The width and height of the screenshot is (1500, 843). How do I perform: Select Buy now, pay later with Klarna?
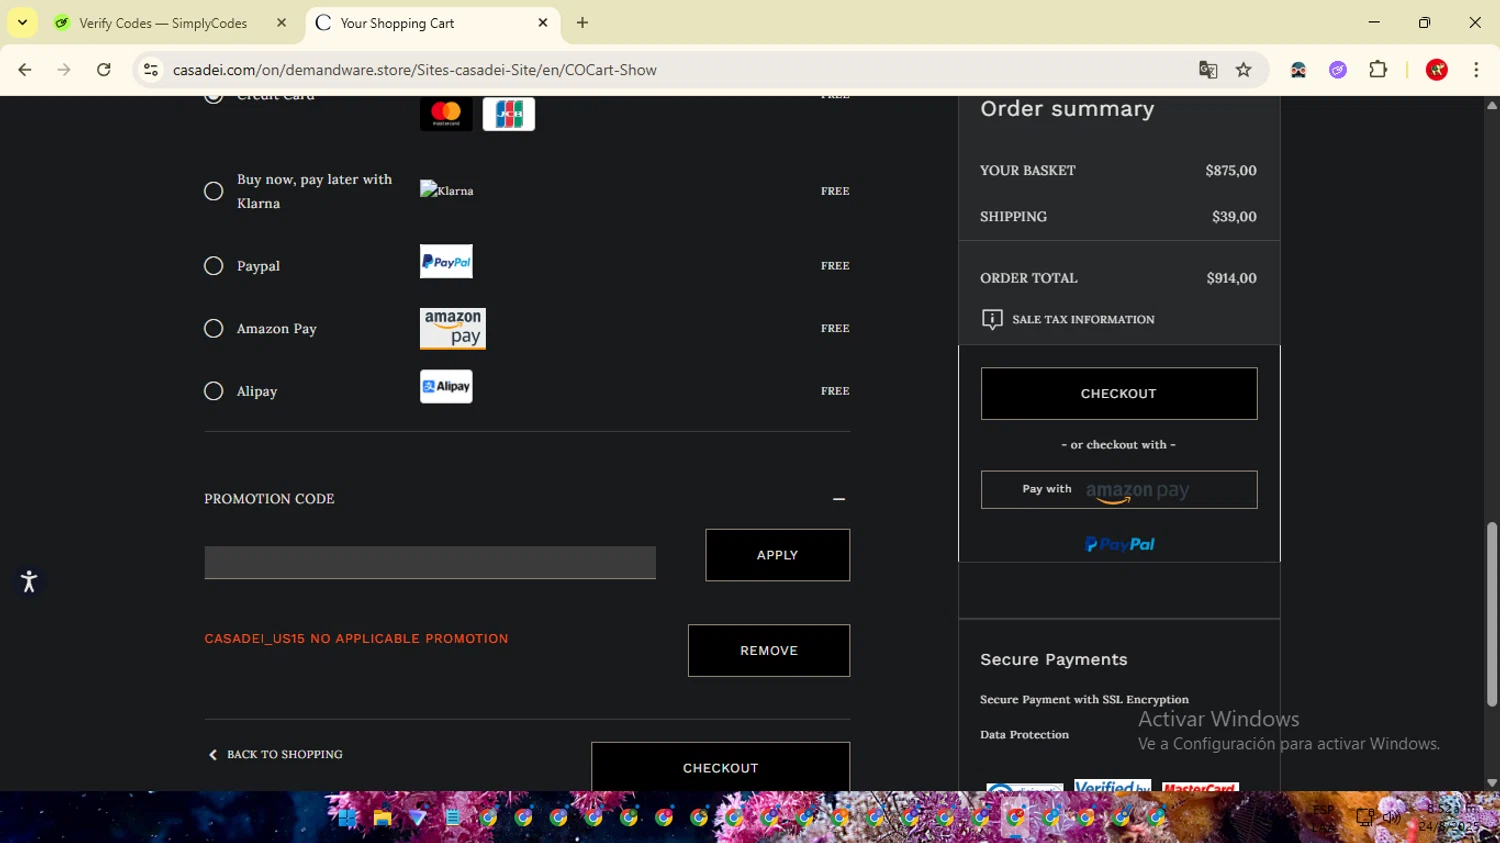pyautogui.click(x=214, y=191)
